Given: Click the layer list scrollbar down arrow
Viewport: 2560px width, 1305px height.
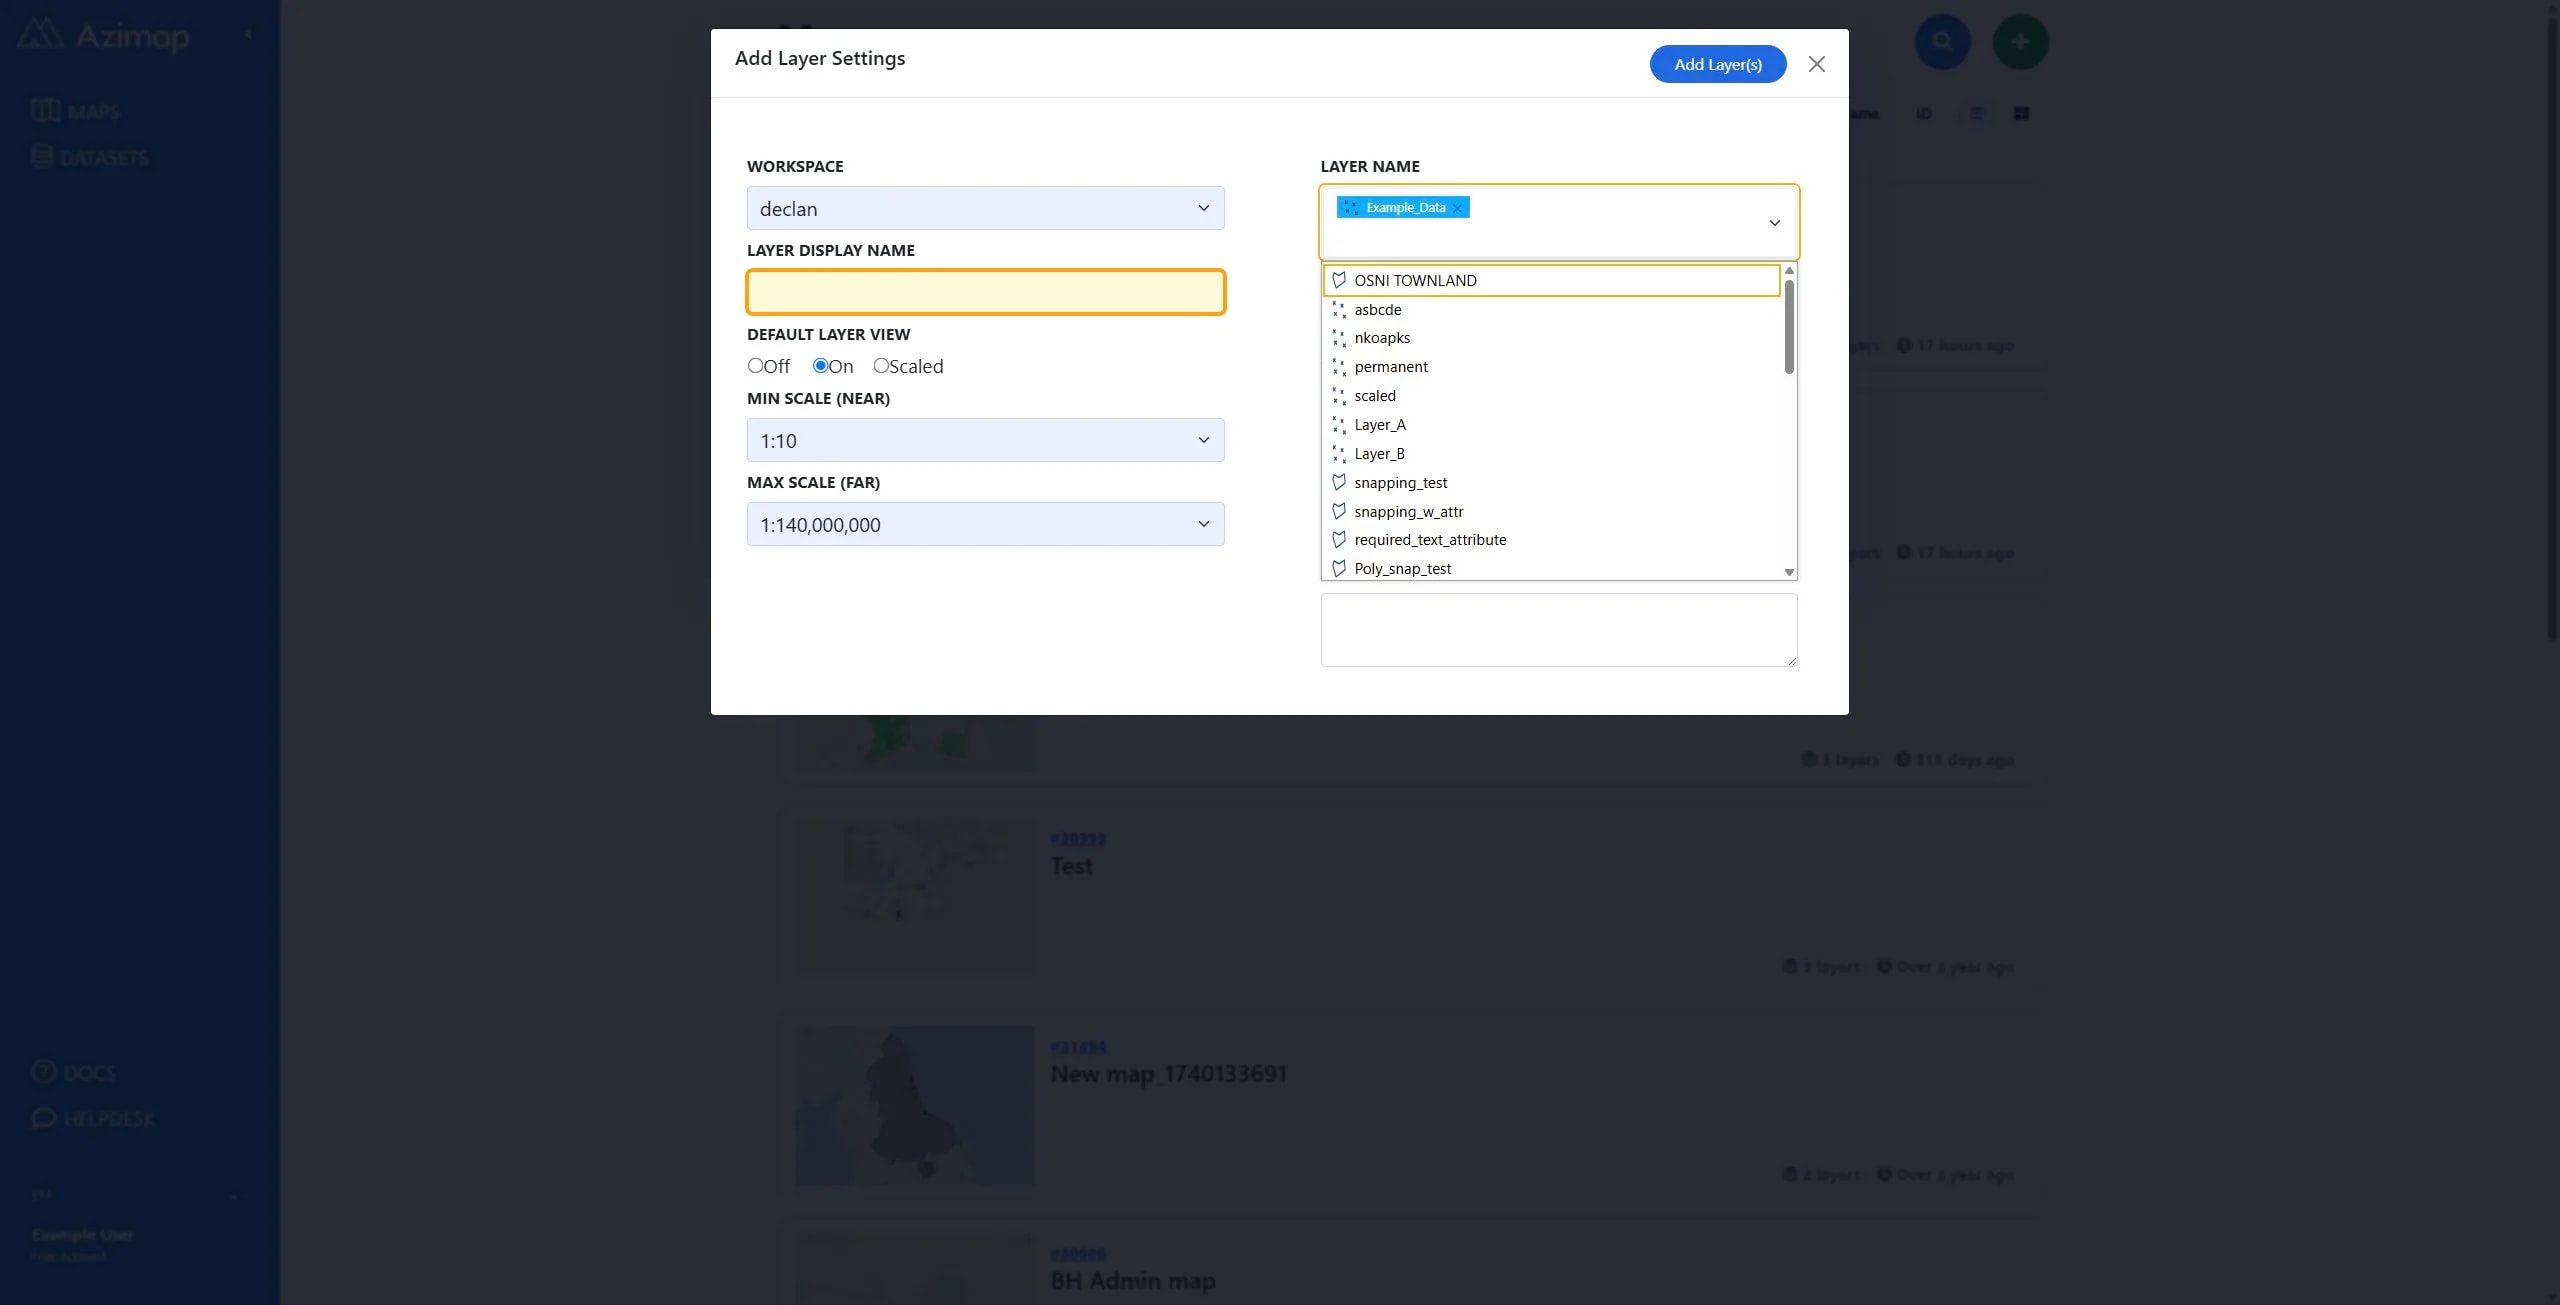Looking at the screenshot, I should click(1789, 572).
